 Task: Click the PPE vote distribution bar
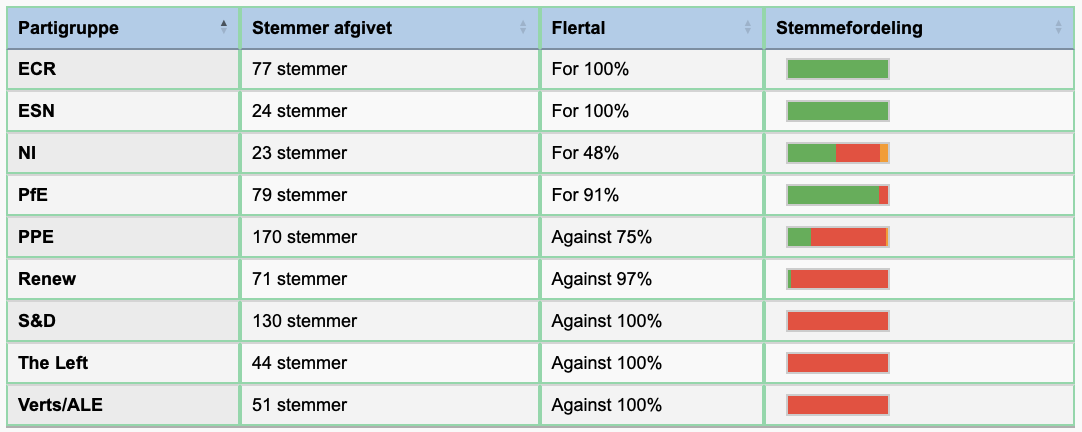coord(838,237)
